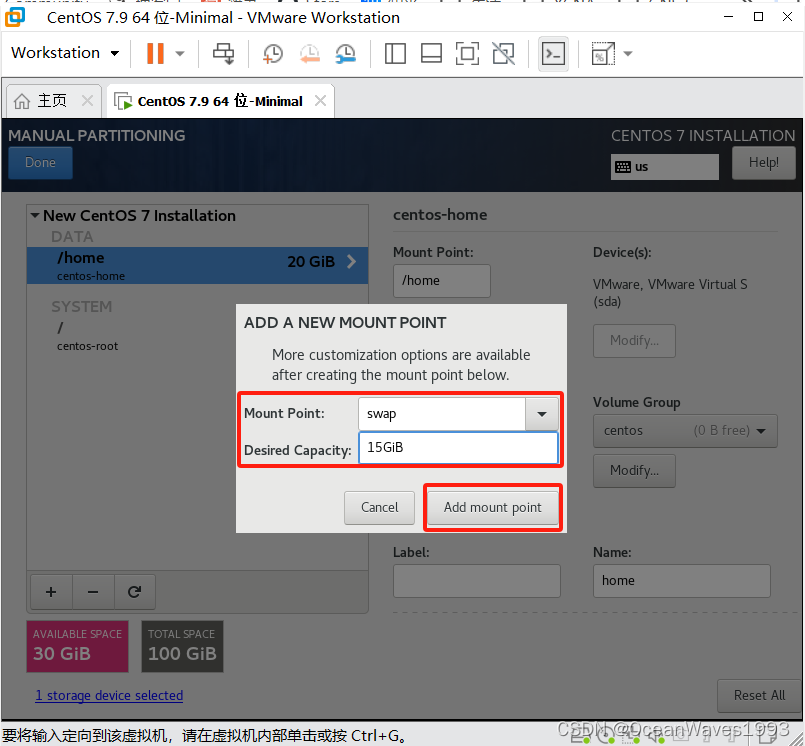Screen dimensions: 805x746
Task: Click the Volume Group Modify button
Action: pos(634,470)
